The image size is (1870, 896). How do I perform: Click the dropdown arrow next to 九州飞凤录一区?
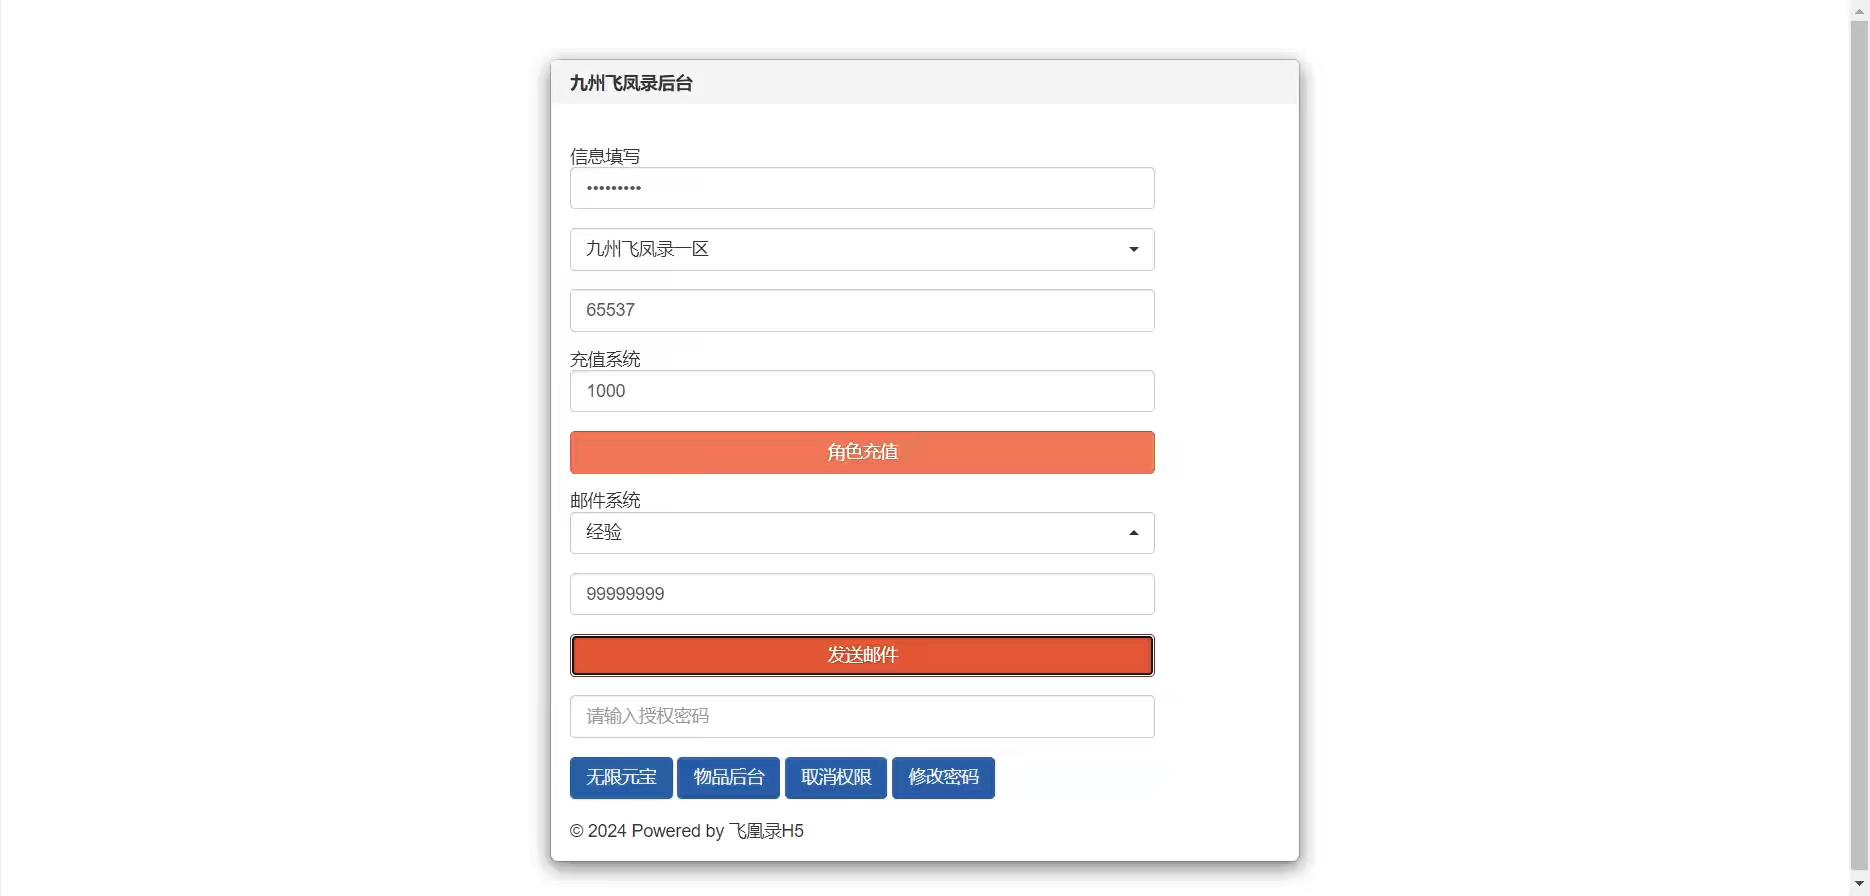pyautogui.click(x=1132, y=249)
